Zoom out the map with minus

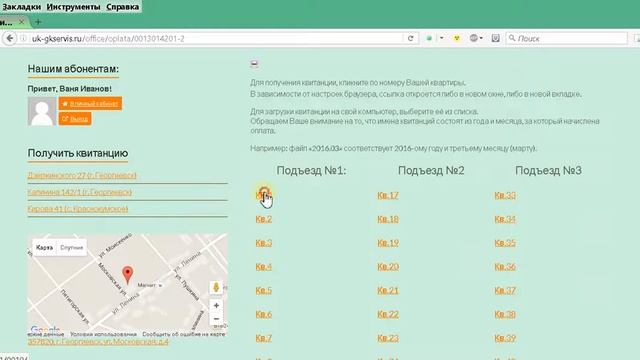click(x=216, y=318)
